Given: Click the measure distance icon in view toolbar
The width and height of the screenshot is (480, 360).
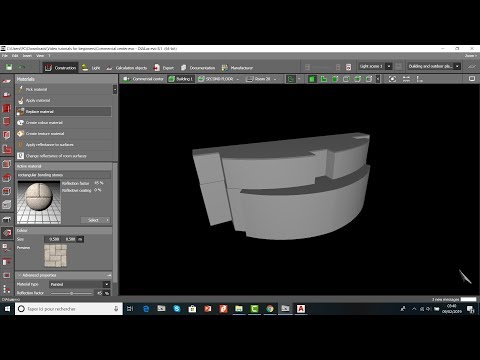Looking at the screenshot, I should click(x=406, y=79).
